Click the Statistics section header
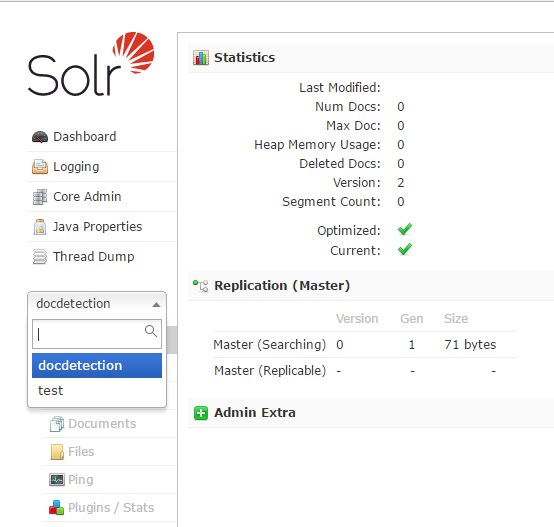 point(244,58)
